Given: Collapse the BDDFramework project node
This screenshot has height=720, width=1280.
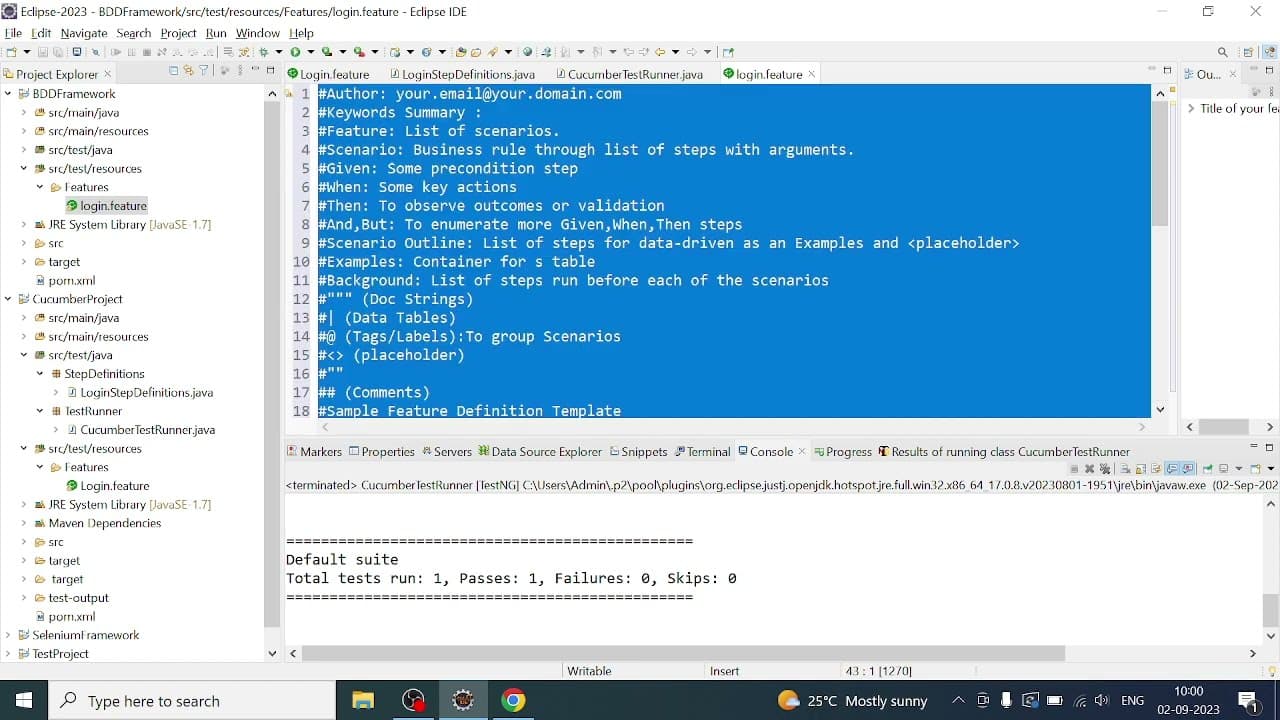Looking at the screenshot, I should click(x=8, y=94).
